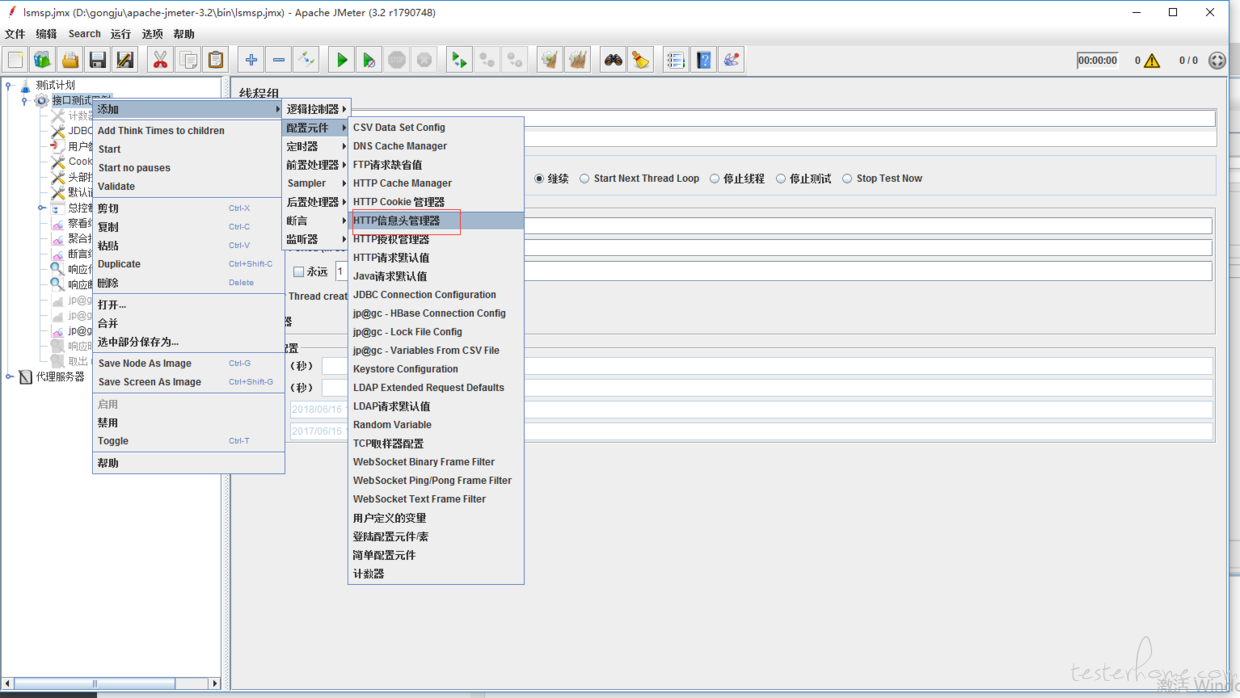Click toolbar Start No Pauses icon

(369, 60)
